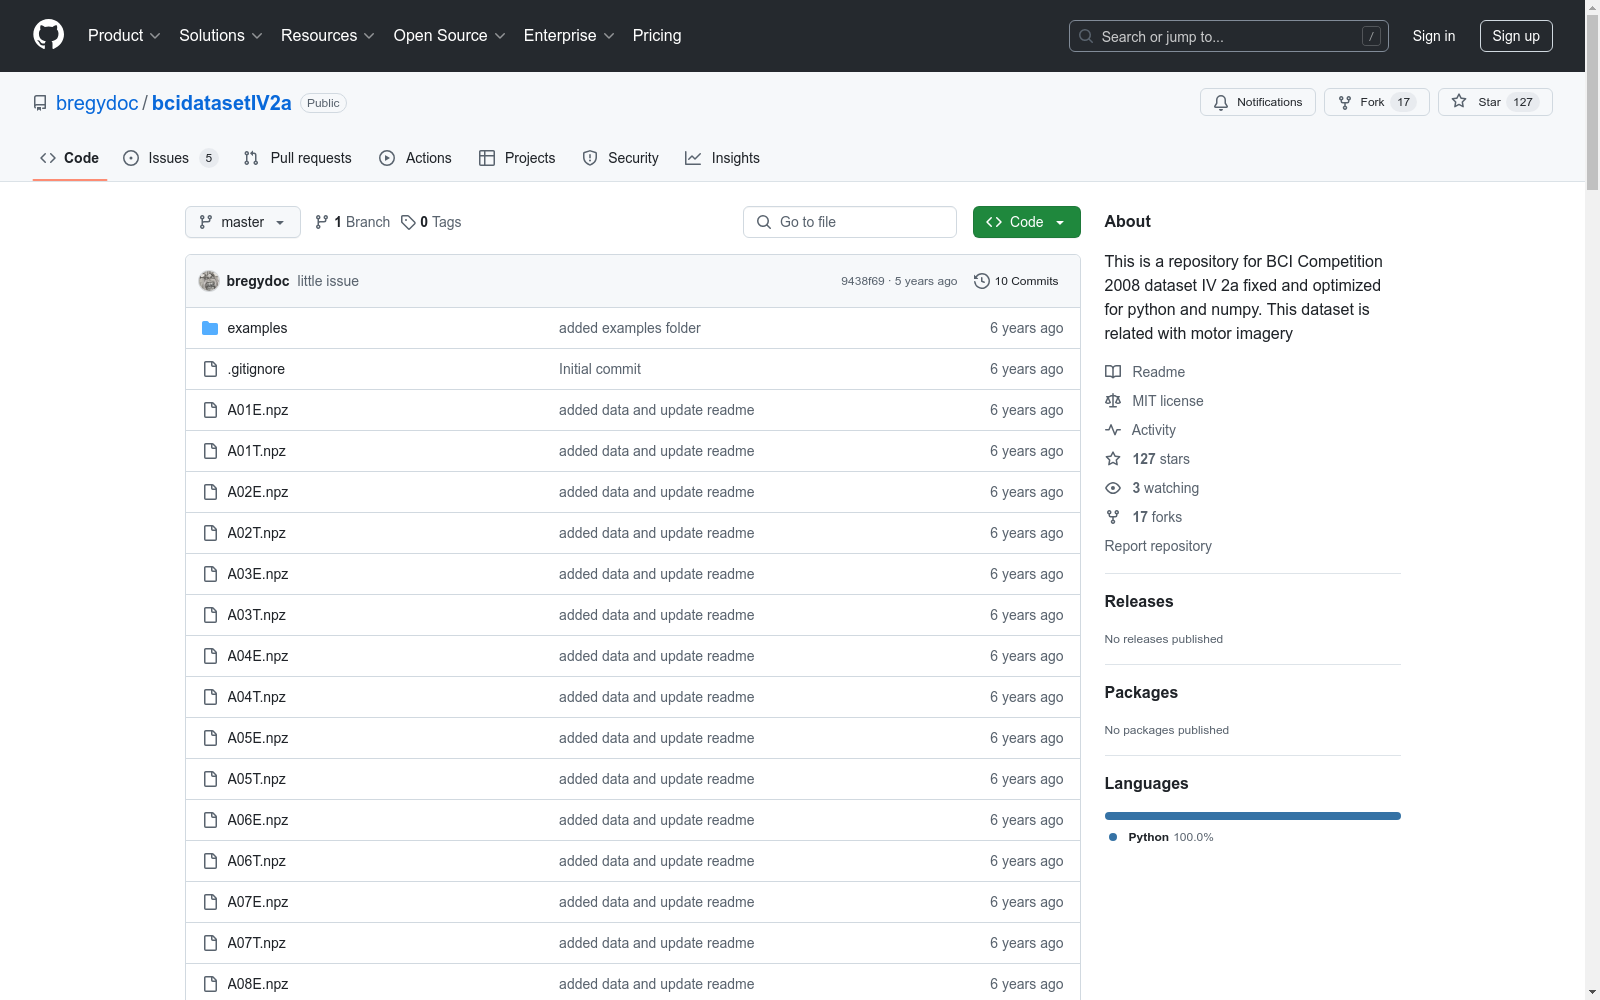Open the A05E.npz file

(x=258, y=738)
